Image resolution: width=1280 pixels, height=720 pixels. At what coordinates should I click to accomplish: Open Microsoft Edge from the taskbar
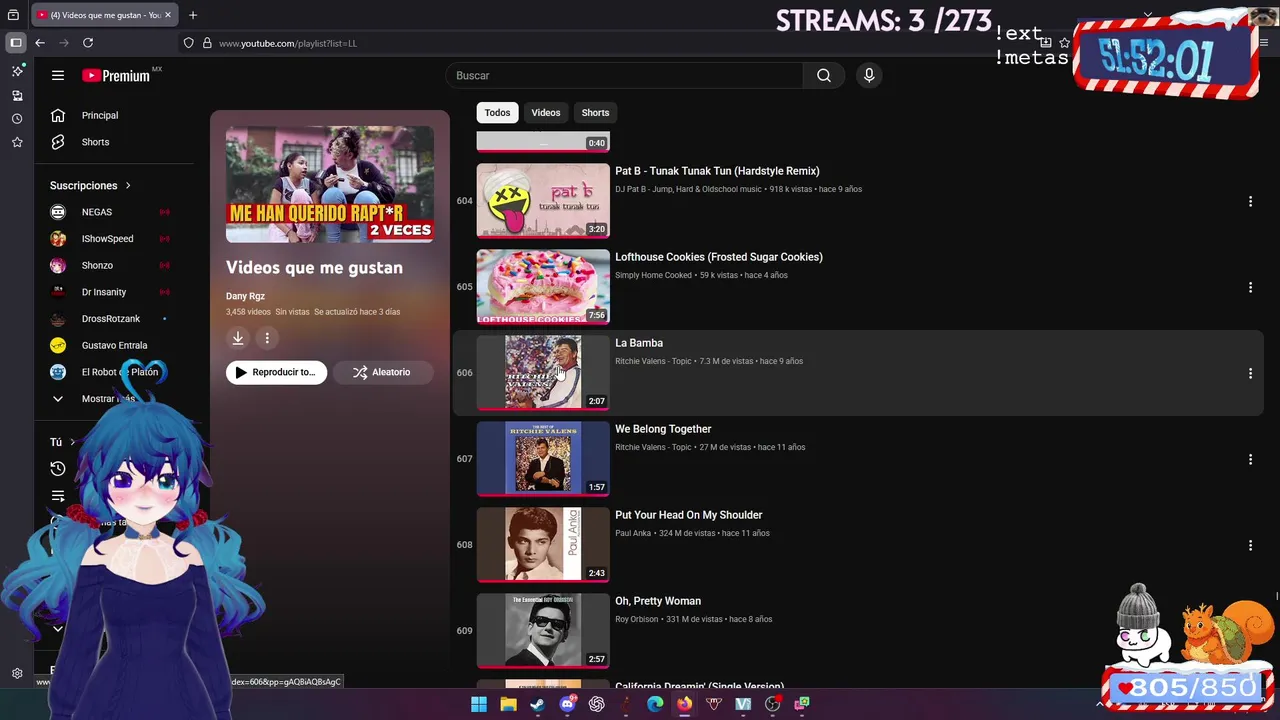tap(655, 704)
